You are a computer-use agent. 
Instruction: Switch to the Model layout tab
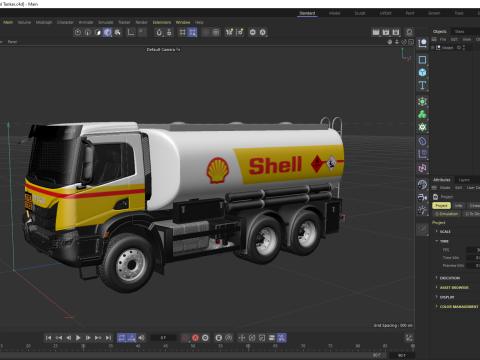click(334, 13)
